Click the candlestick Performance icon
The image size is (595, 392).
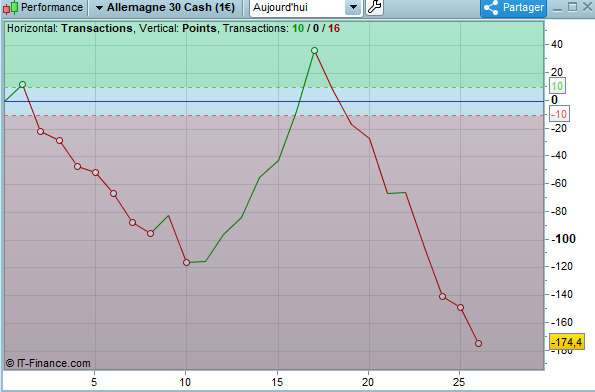pyautogui.click(x=11, y=7)
